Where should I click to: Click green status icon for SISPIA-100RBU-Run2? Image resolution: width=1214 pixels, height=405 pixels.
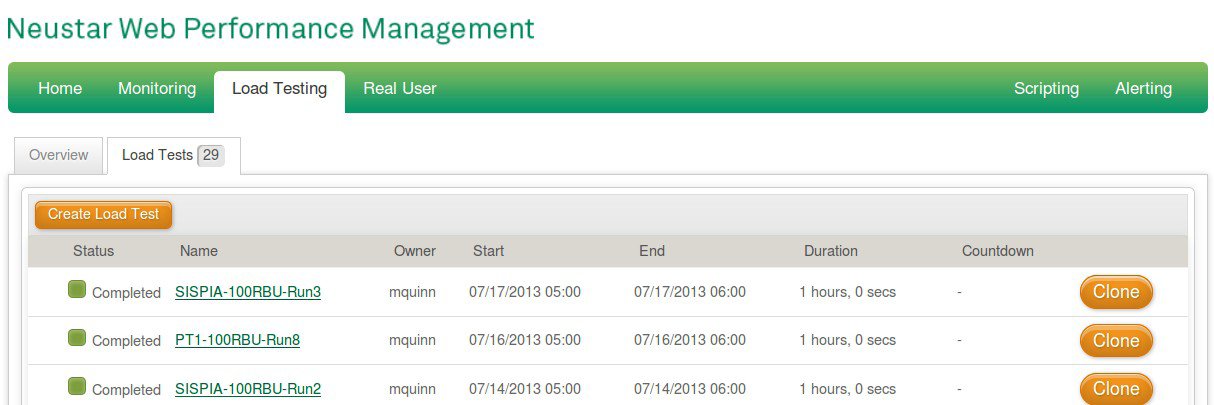(77, 386)
